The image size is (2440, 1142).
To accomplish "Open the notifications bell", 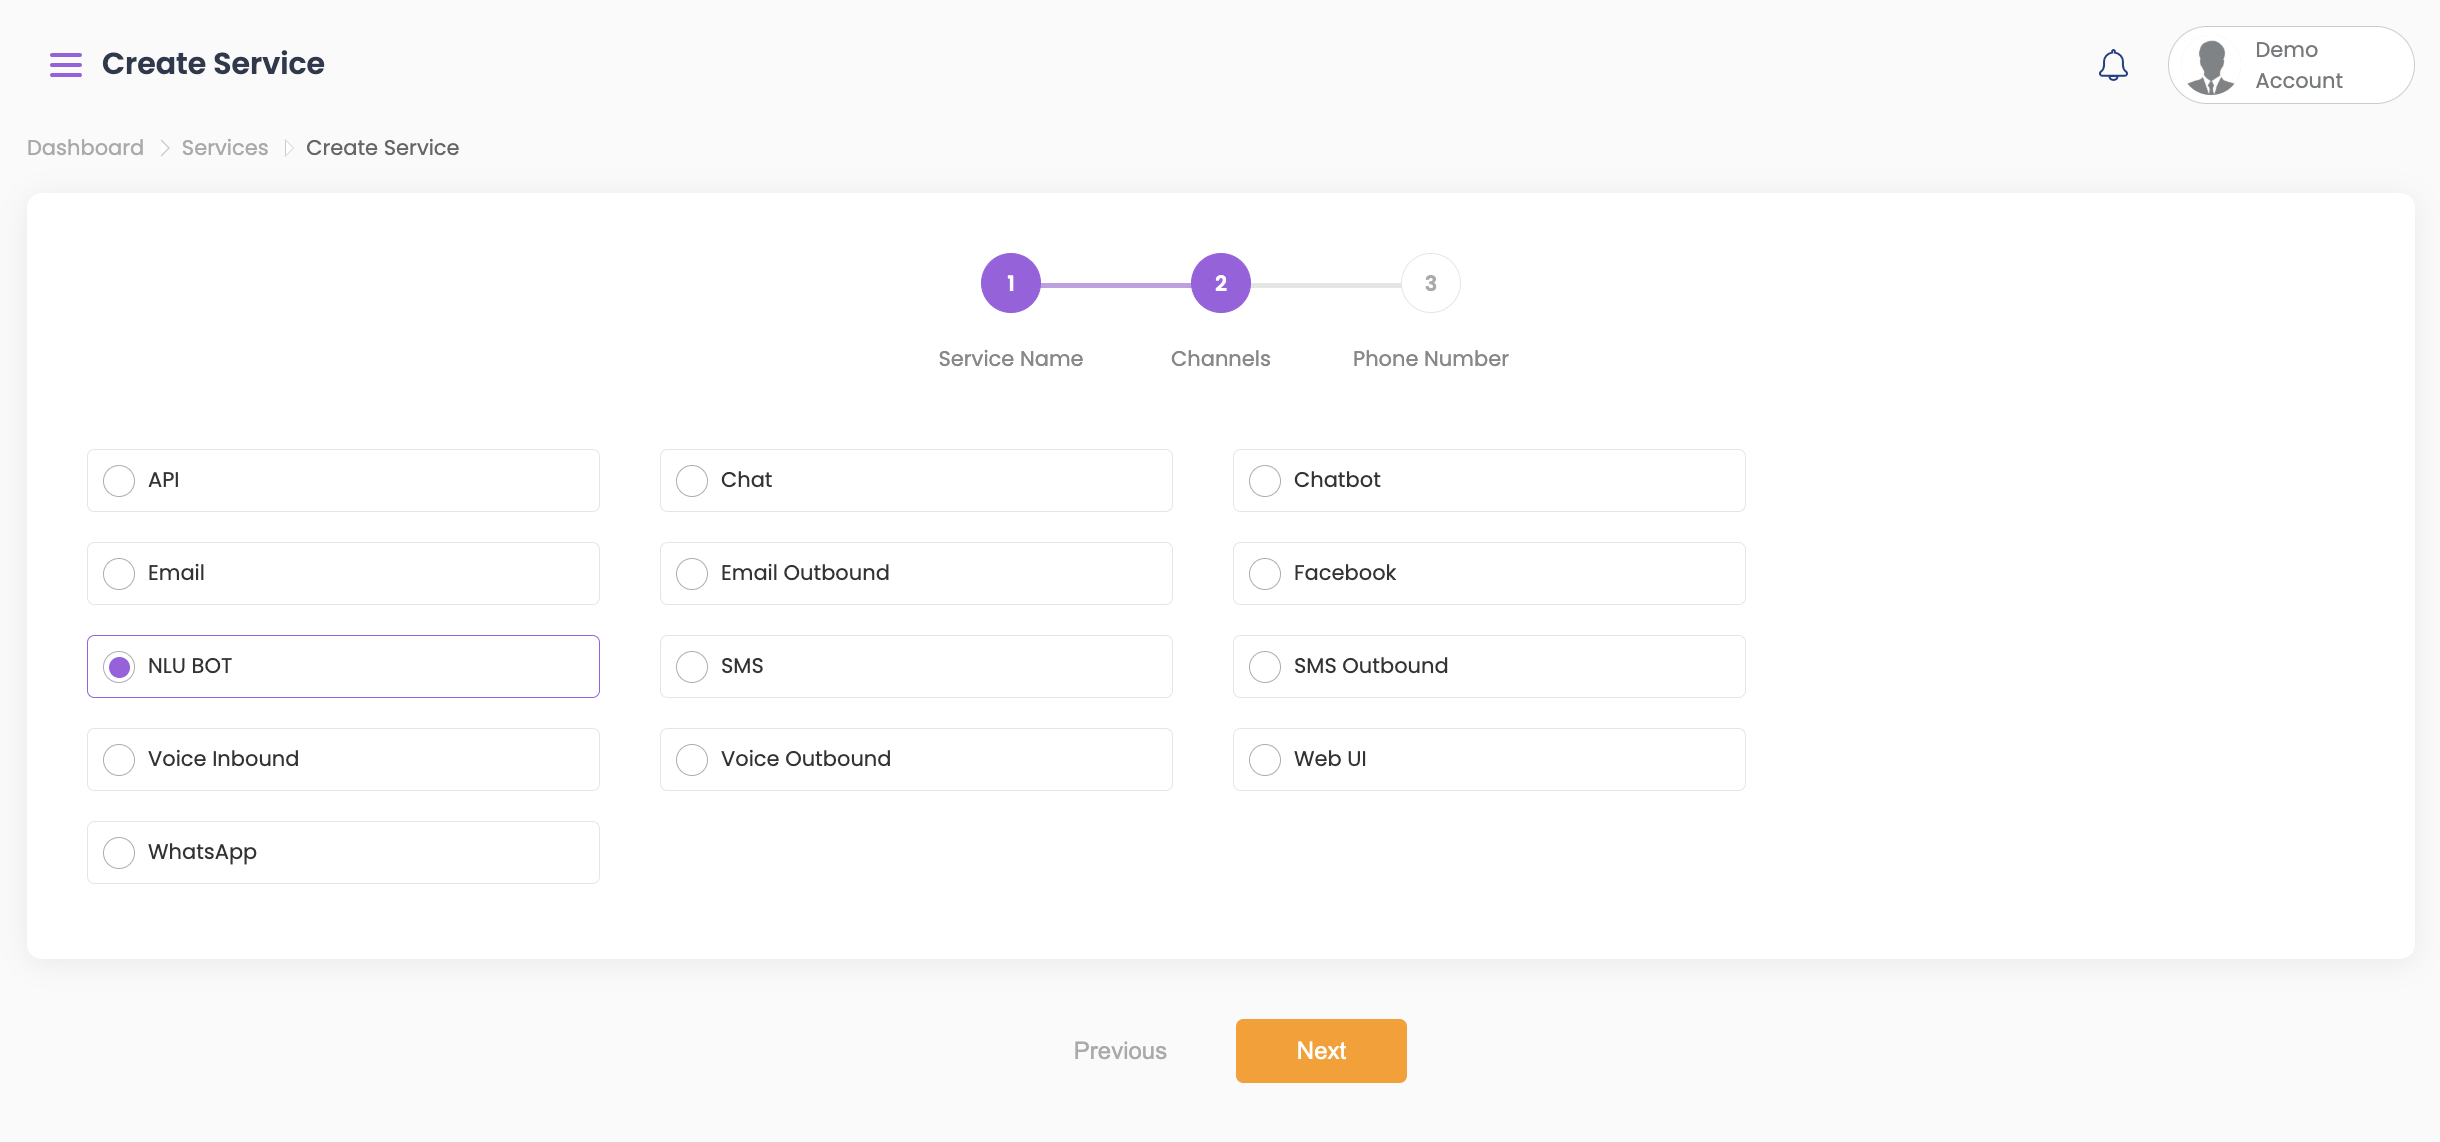I will click(2112, 66).
